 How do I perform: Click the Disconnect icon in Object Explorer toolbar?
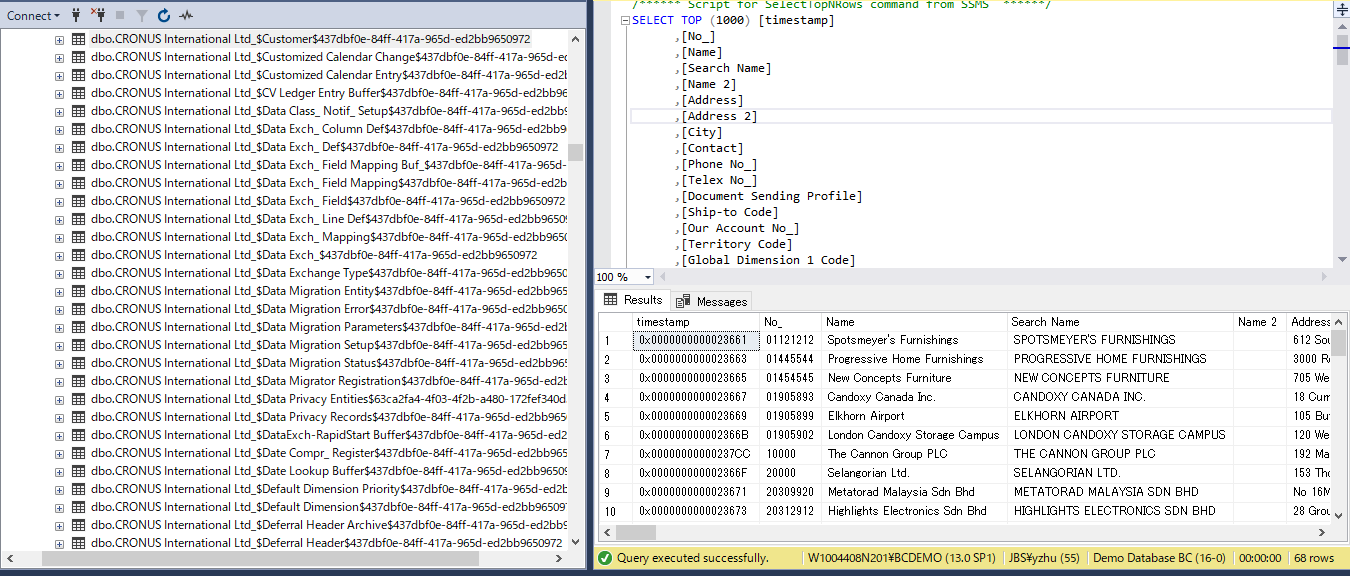(x=99, y=15)
